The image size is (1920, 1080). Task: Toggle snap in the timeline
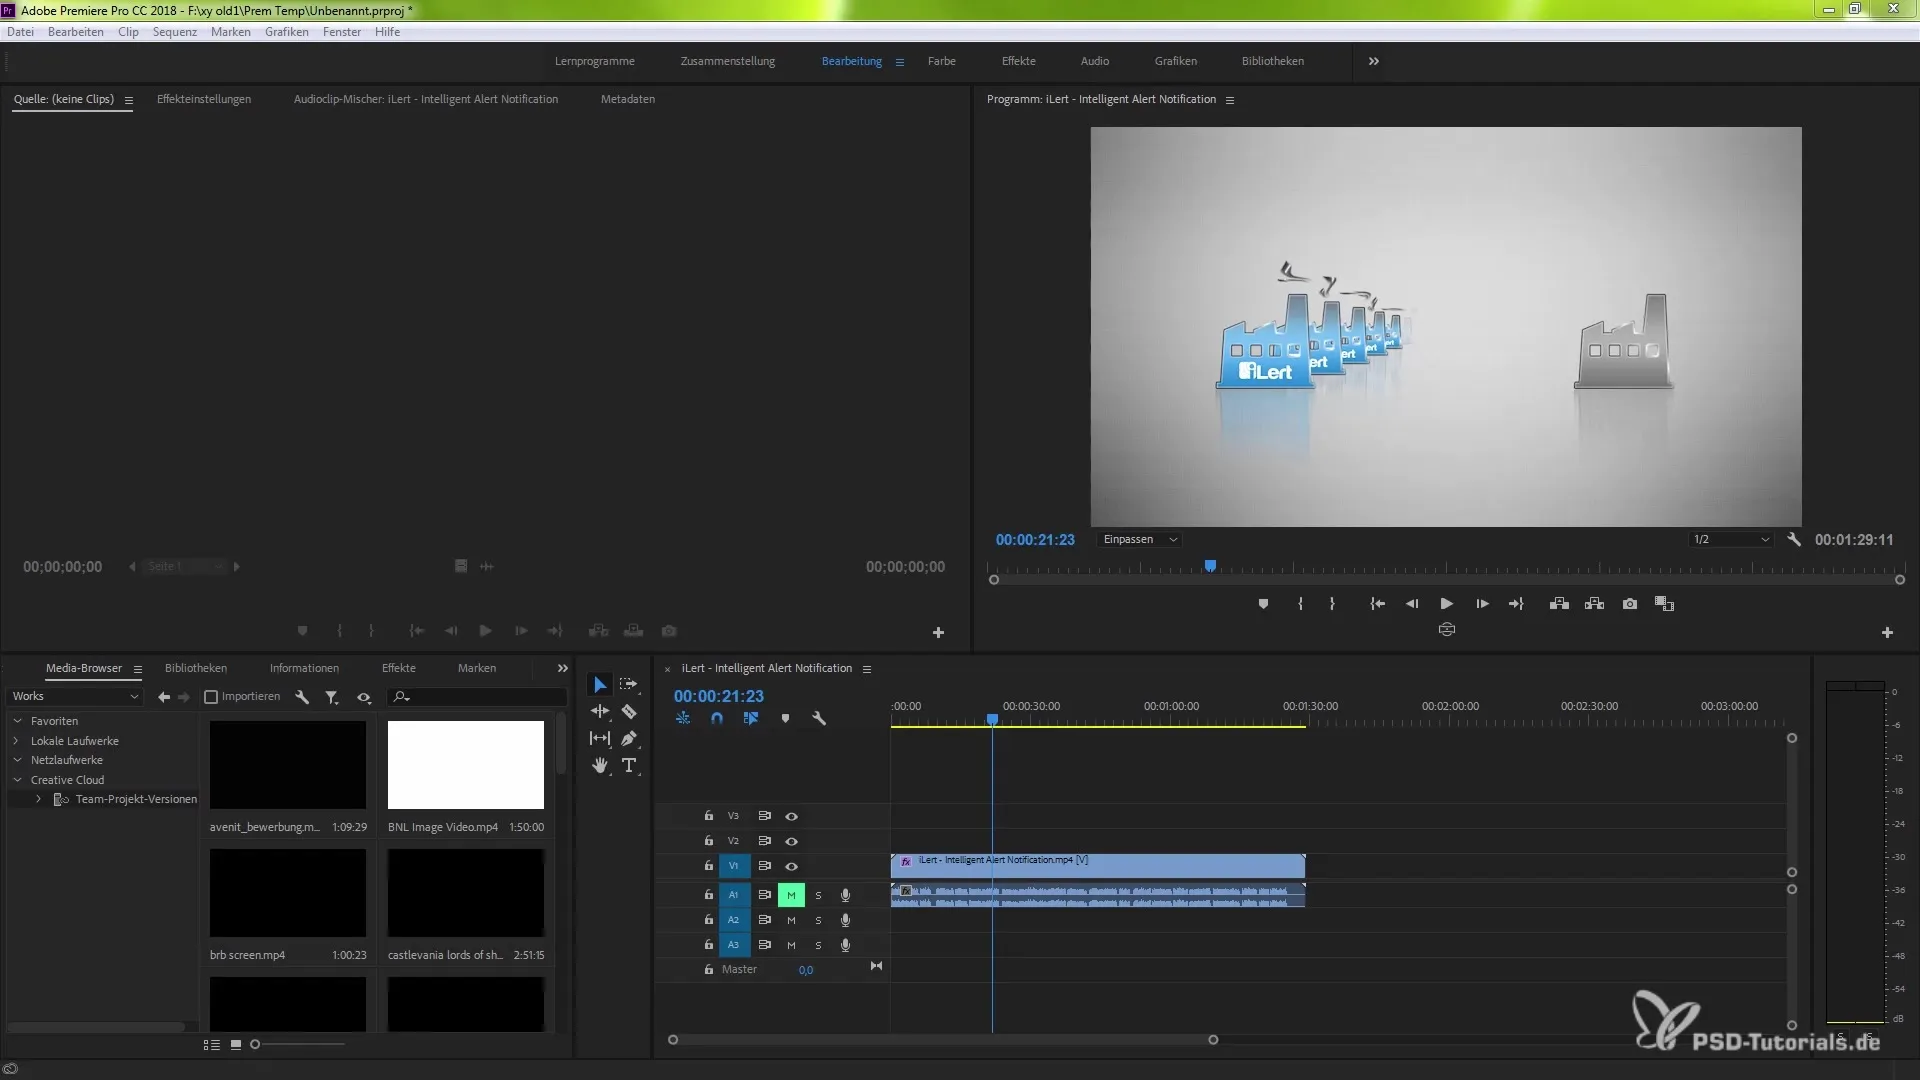(x=717, y=719)
